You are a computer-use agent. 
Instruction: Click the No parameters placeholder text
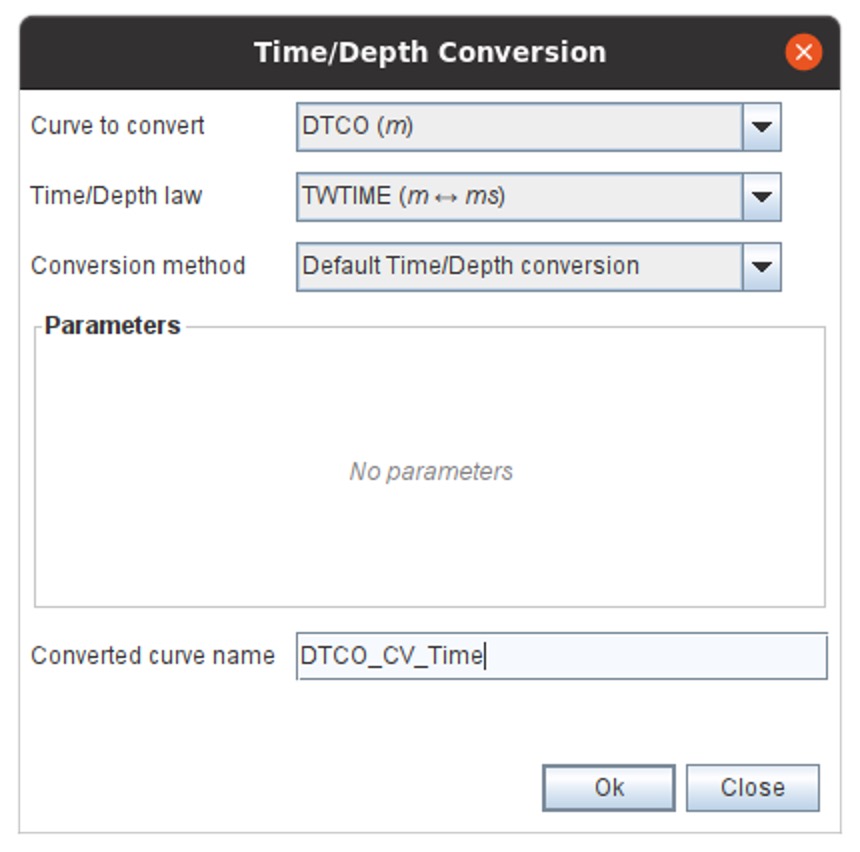(431, 471)
